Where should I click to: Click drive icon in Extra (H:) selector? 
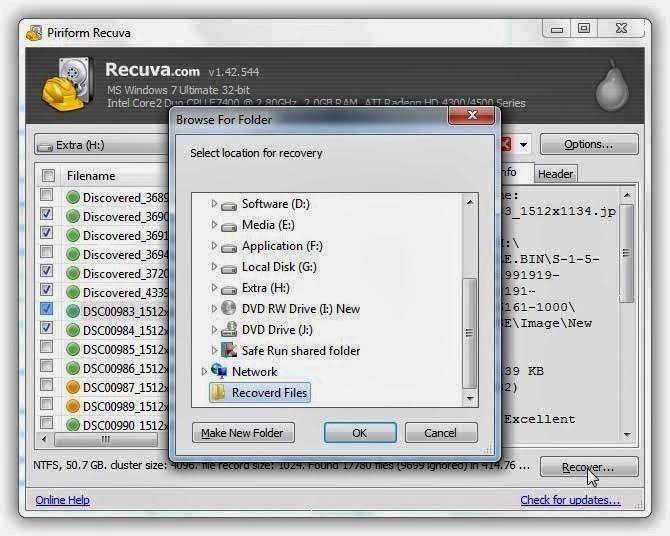(x=44, y=147)
